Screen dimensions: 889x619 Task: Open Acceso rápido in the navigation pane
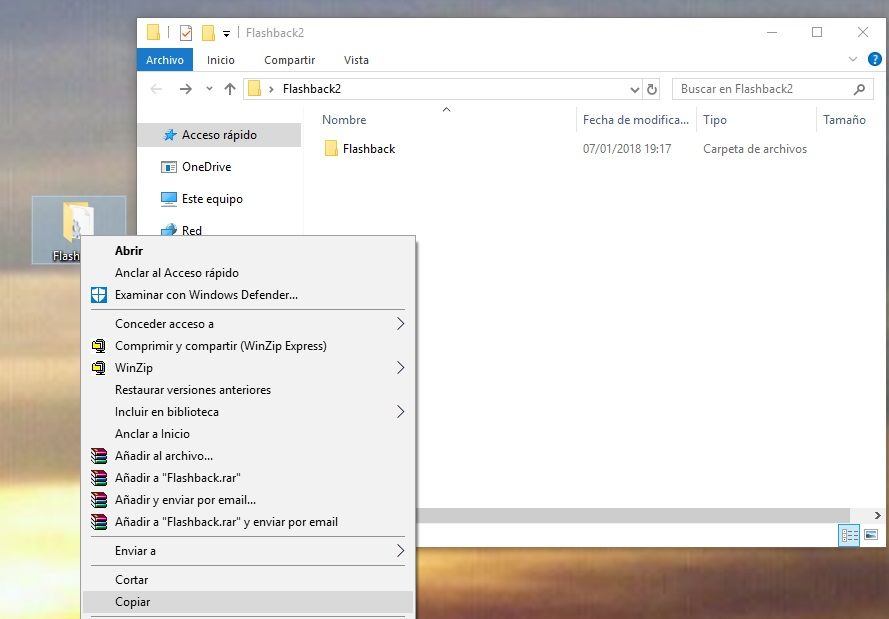coord(219,135)
